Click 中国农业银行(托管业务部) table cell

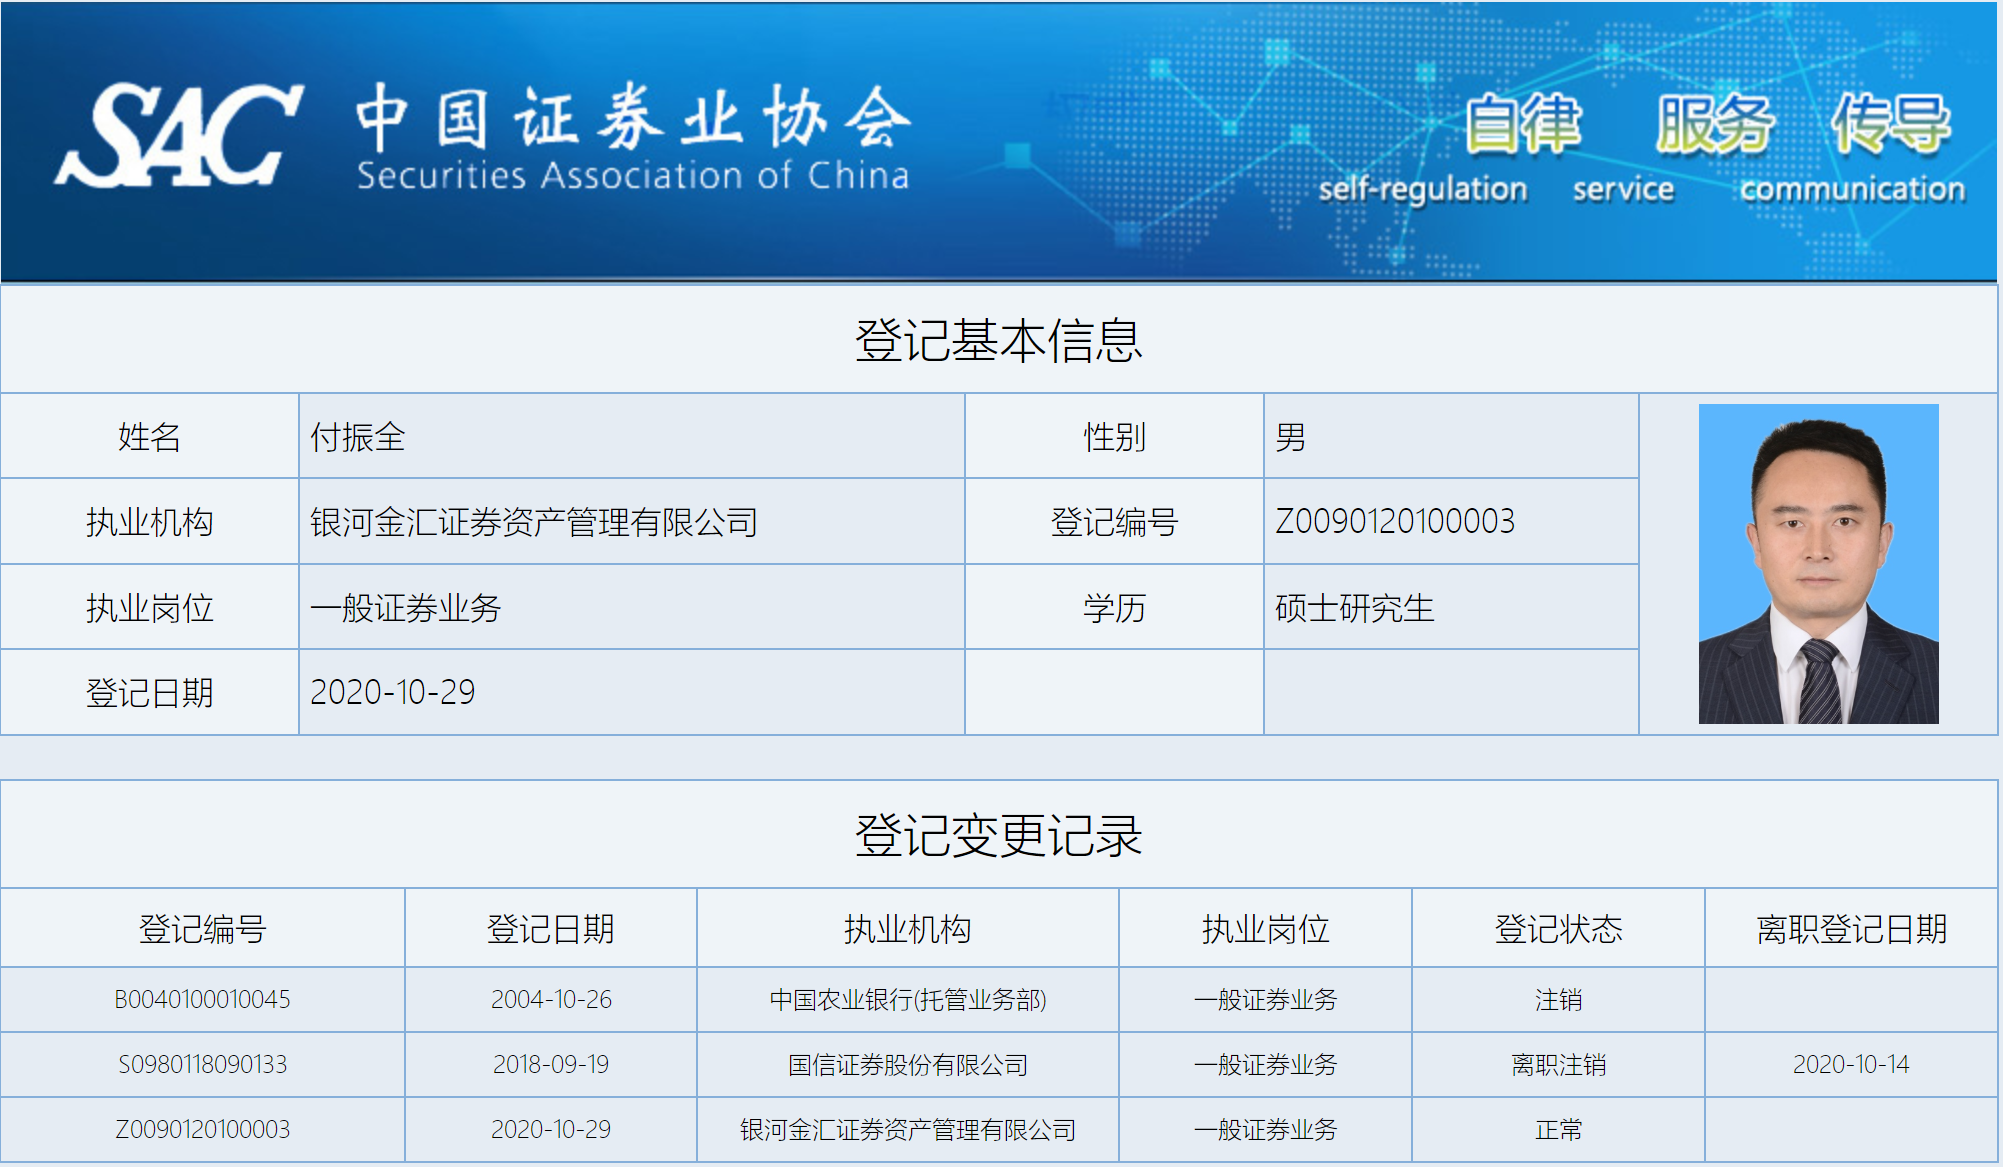907,1000
